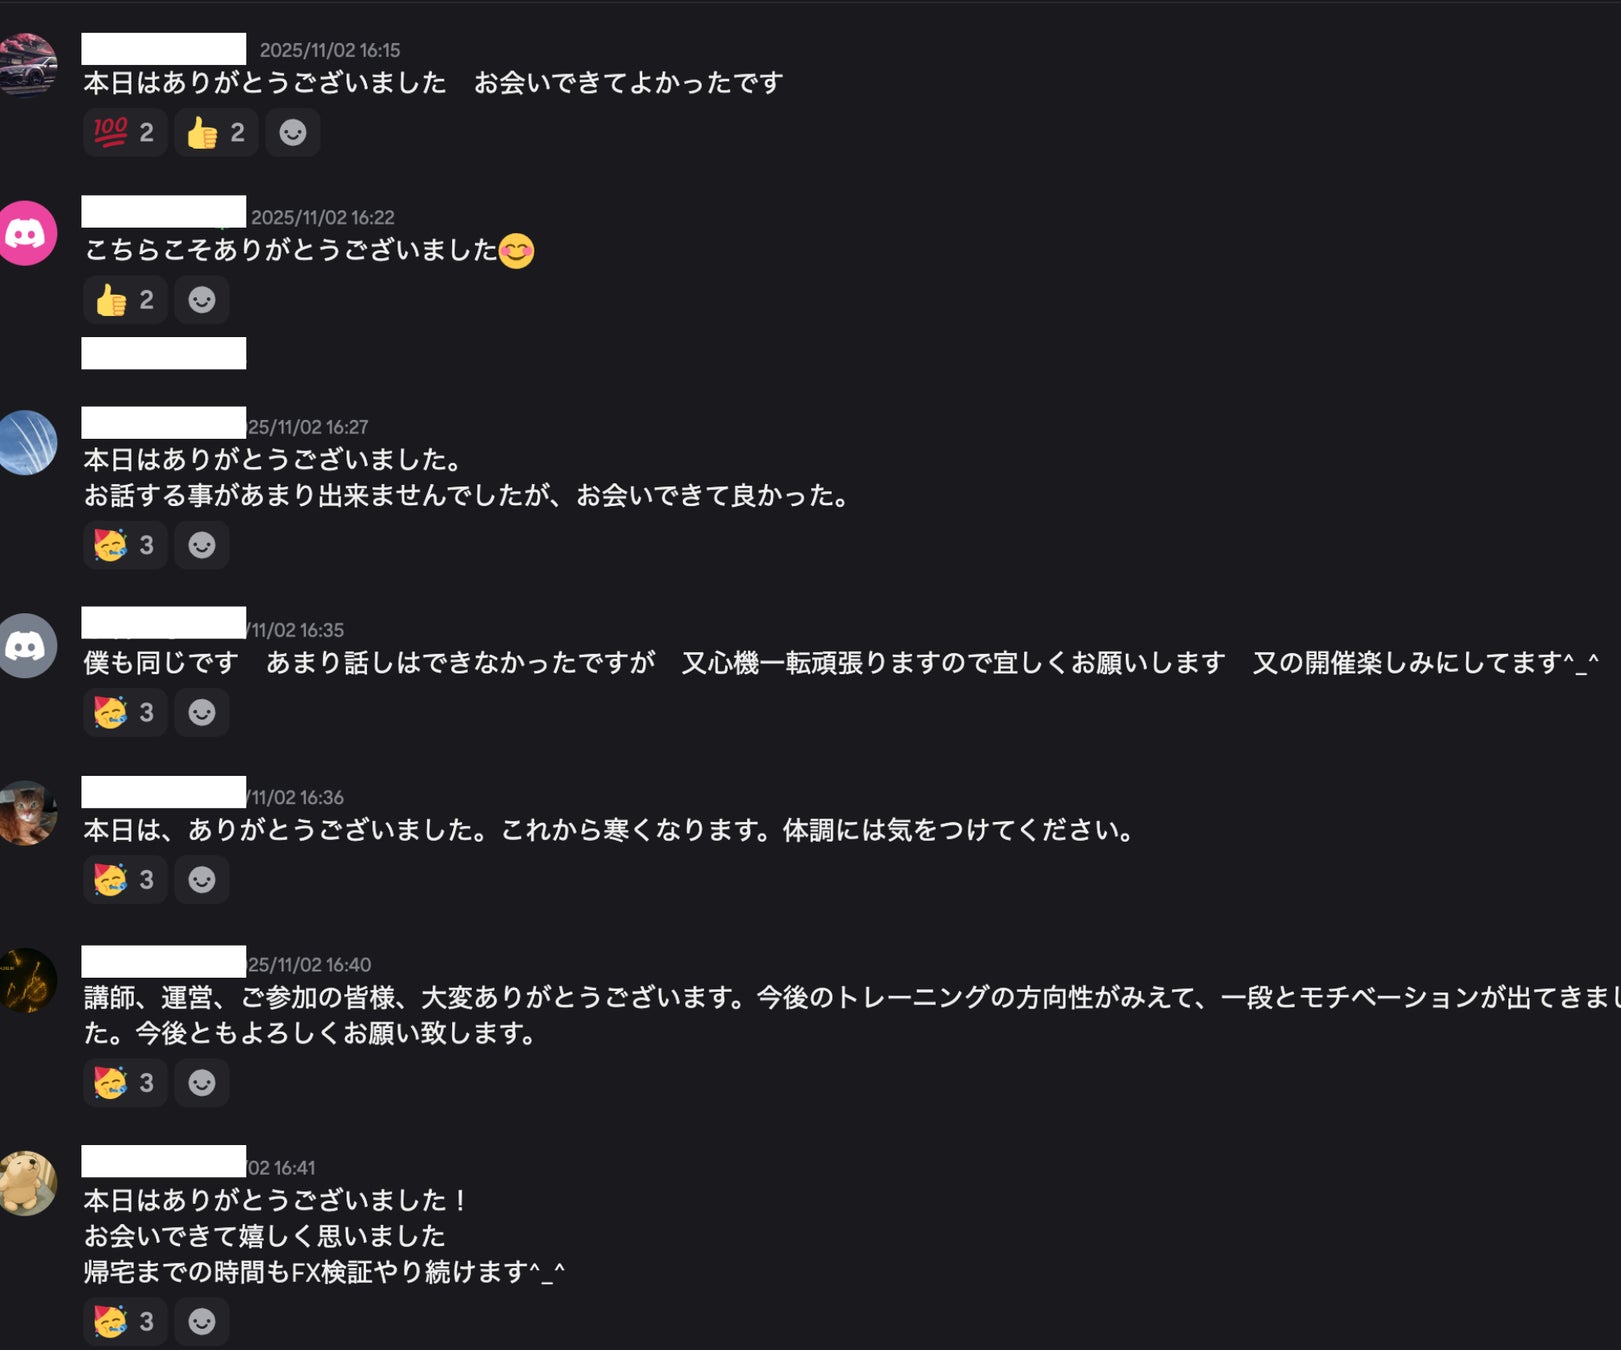Add reaction to the 16:27 message
This screenshot has width=1621, height=1350.
coord(202,545)
